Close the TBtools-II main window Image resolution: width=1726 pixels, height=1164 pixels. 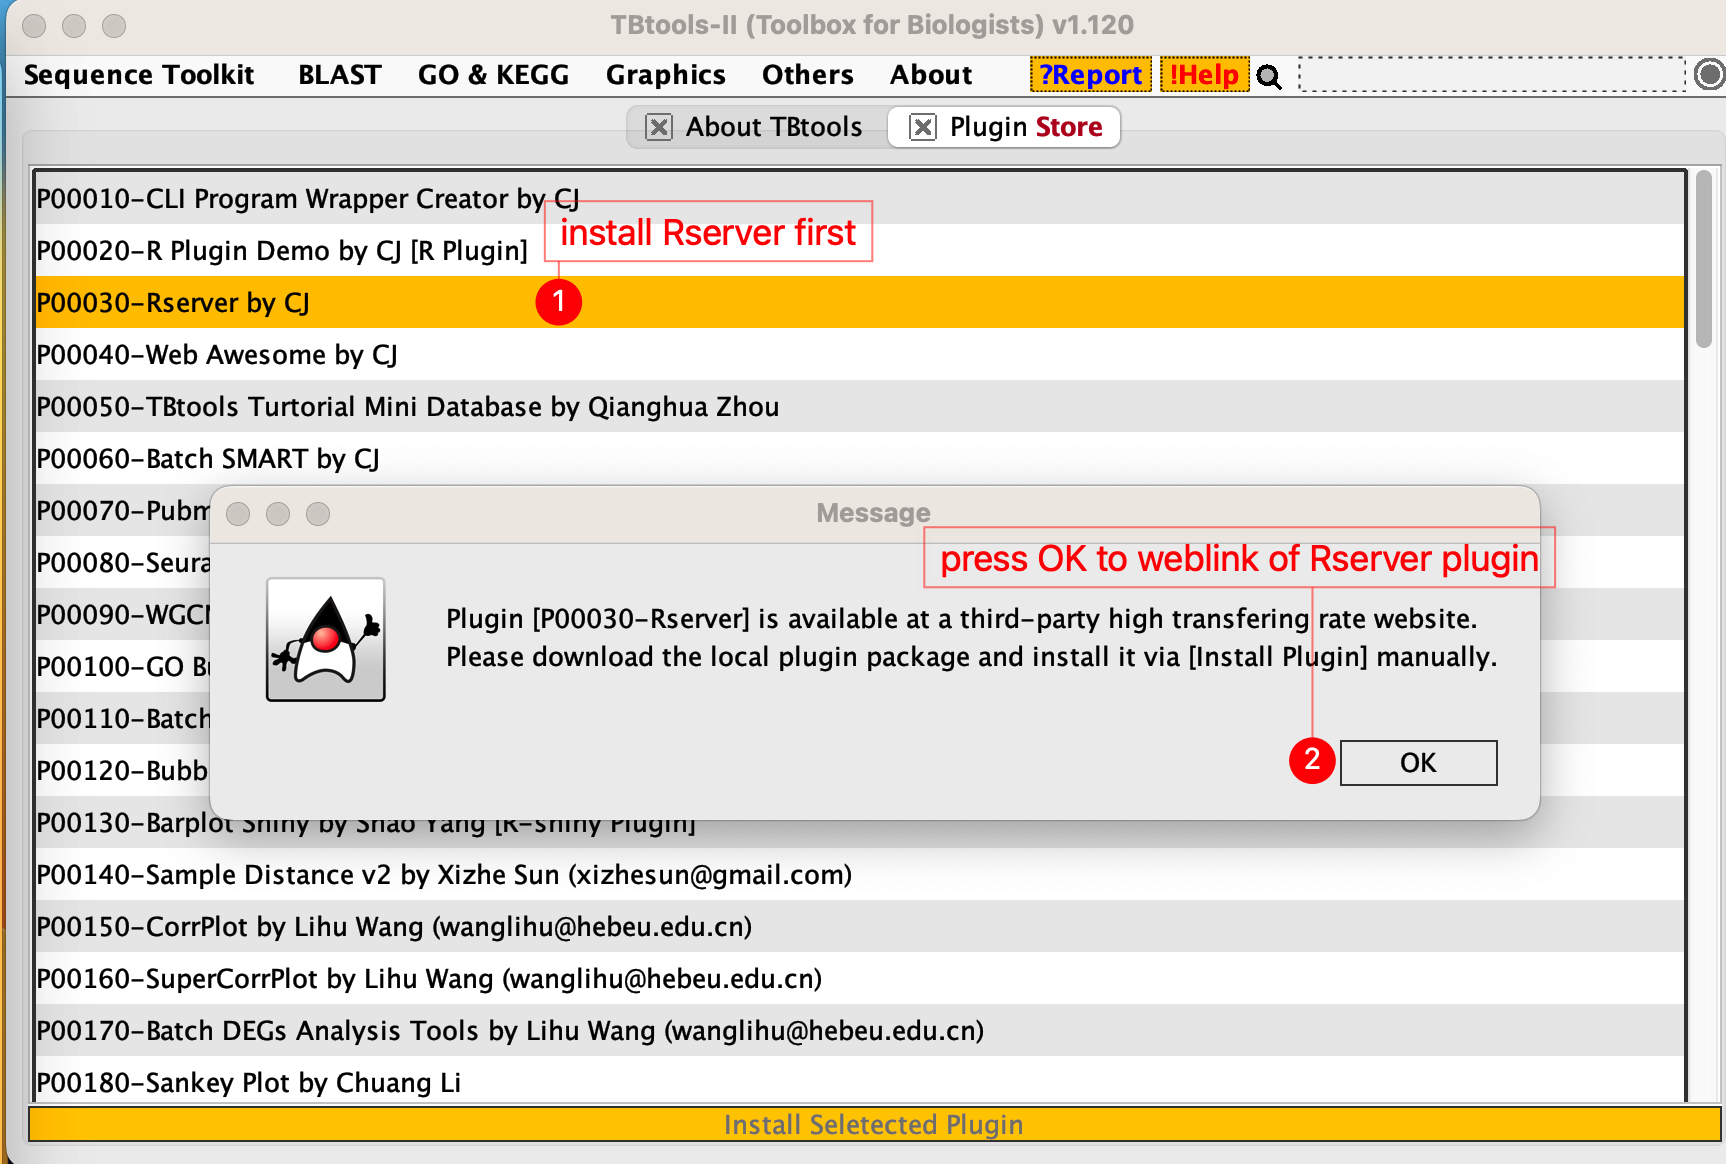tap(34, 26)
